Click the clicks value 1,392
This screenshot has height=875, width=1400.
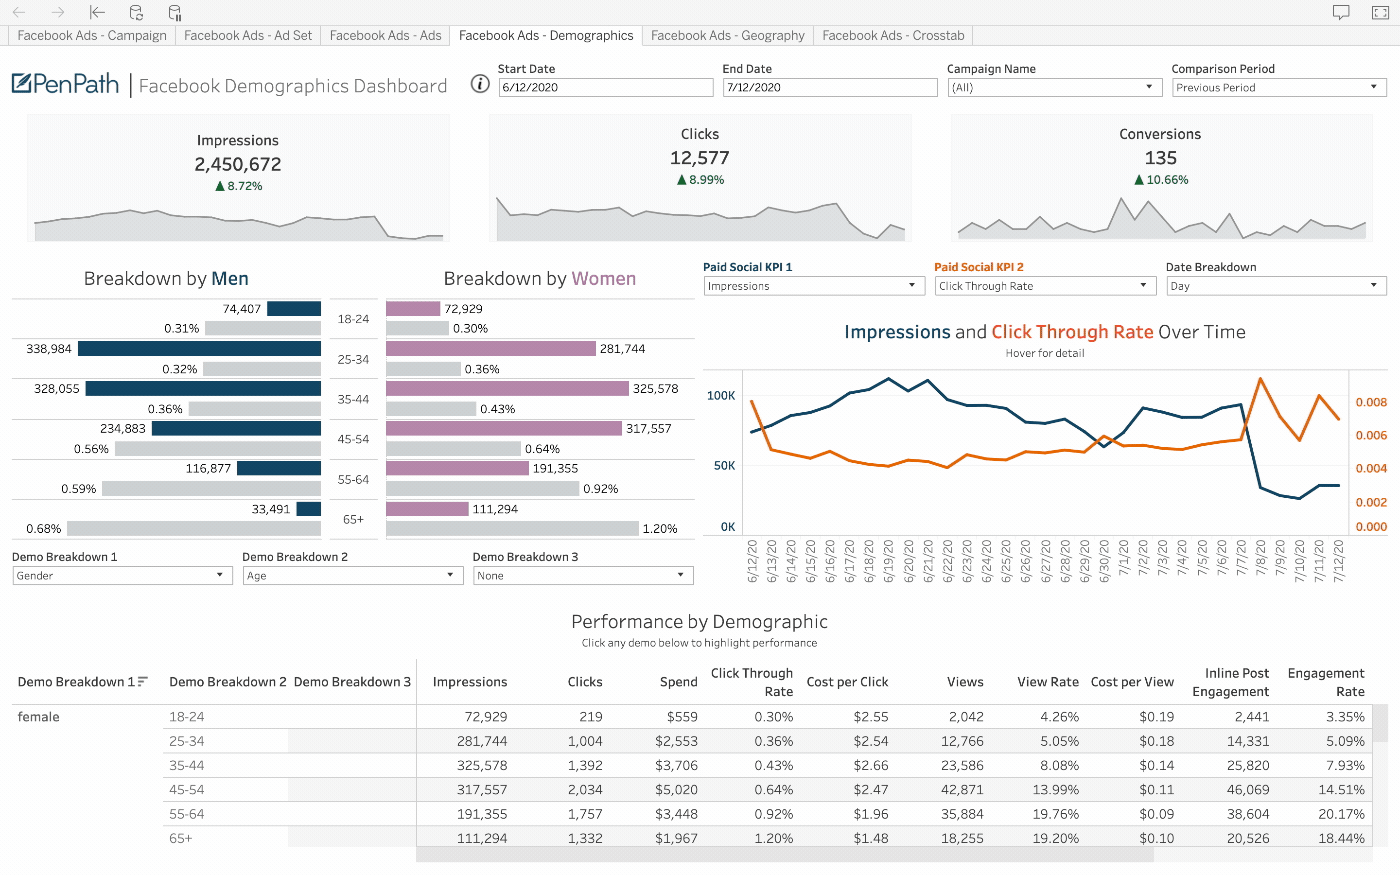tap(585, 765)
